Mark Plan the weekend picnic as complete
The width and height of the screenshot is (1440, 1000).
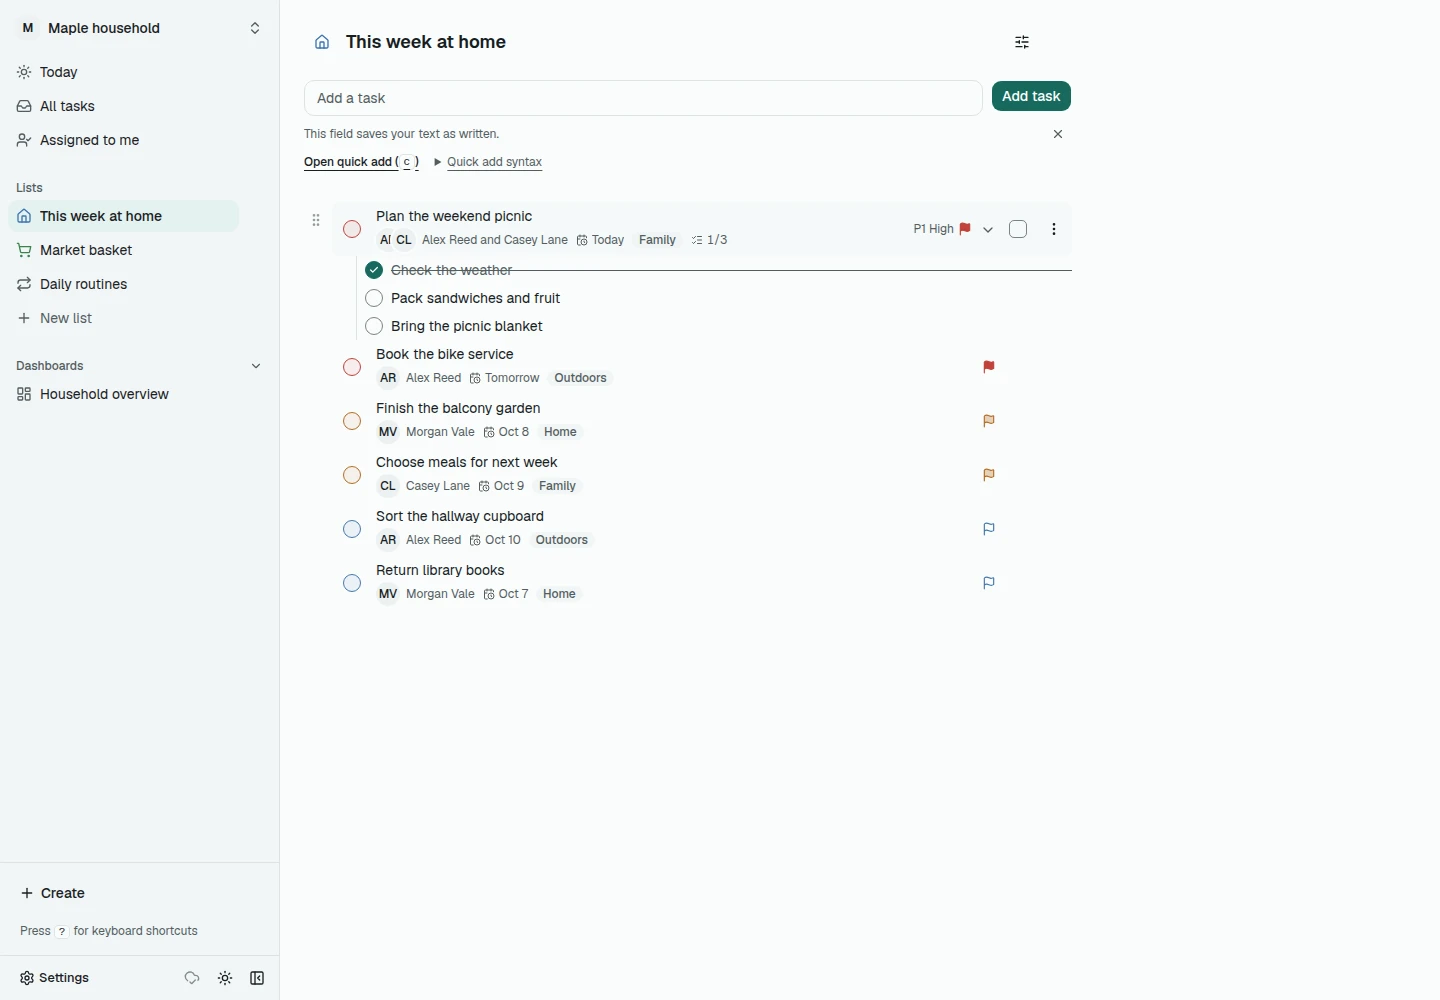click(352, 229)
